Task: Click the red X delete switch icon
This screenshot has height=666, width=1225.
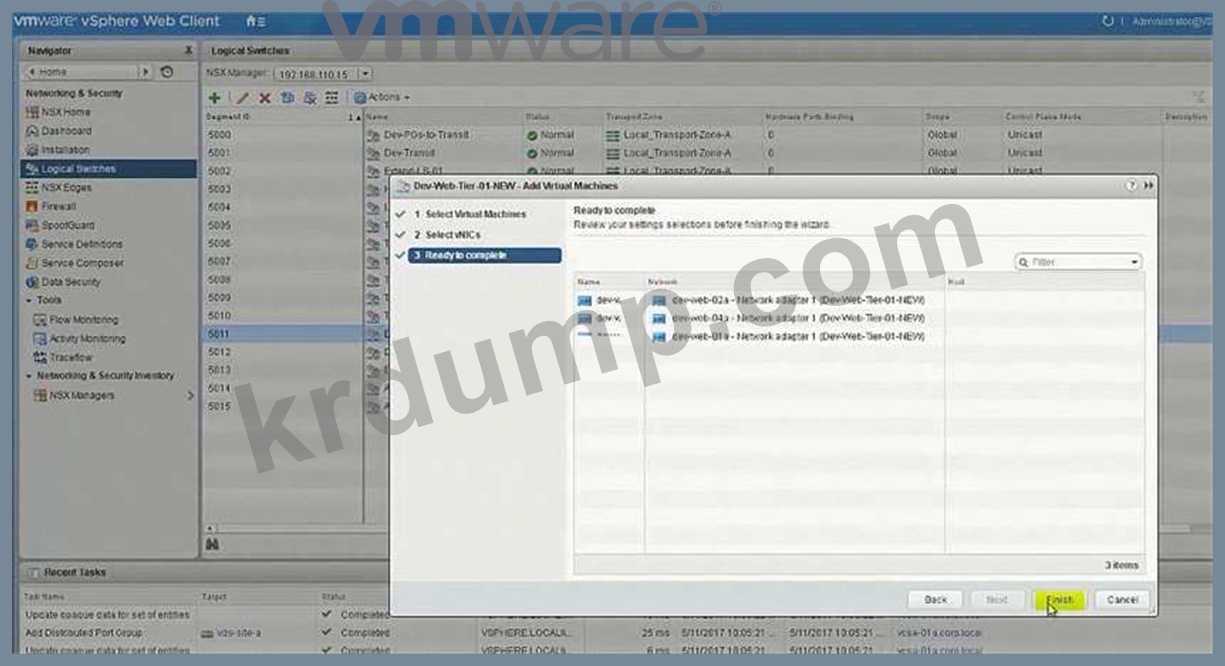Action: tap(264, 97)
